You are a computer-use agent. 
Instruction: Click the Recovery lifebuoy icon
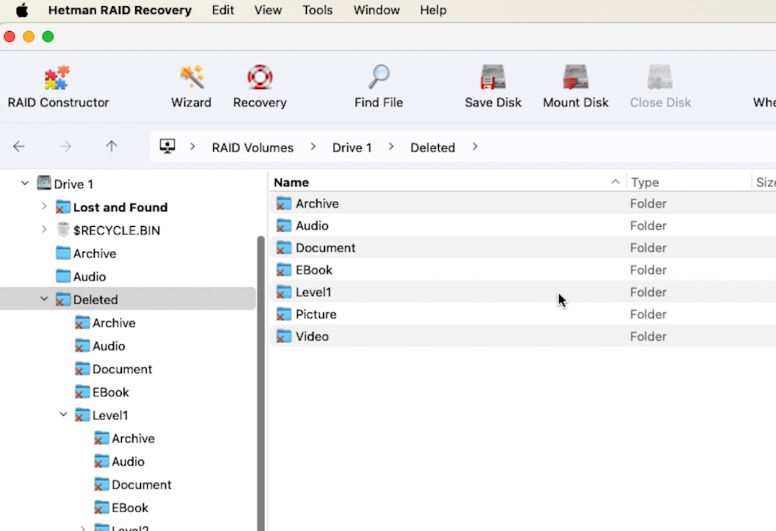(260, 78)
